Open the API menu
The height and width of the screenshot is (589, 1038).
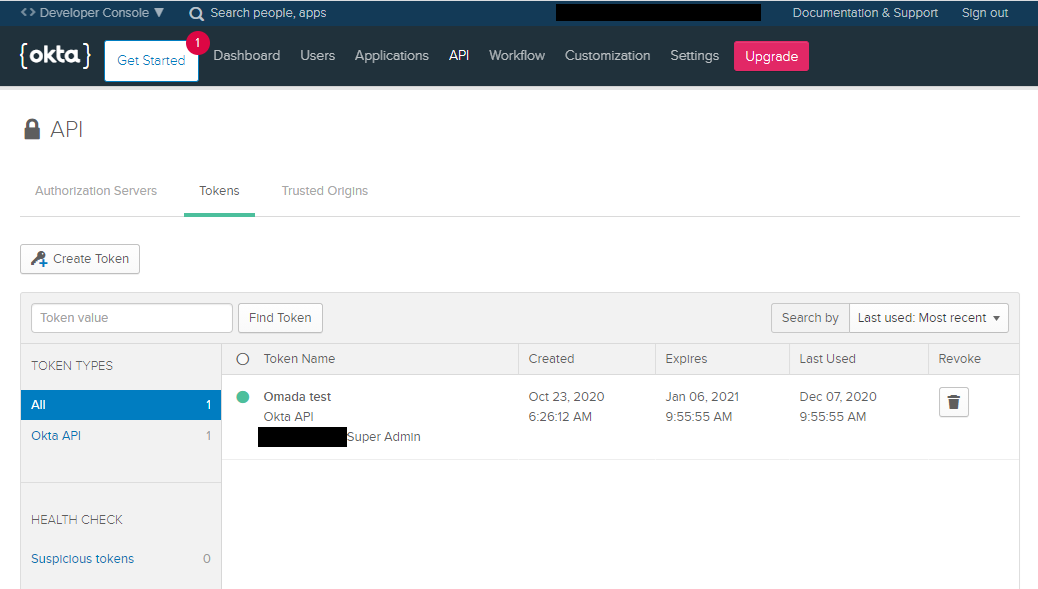point(459,56)
